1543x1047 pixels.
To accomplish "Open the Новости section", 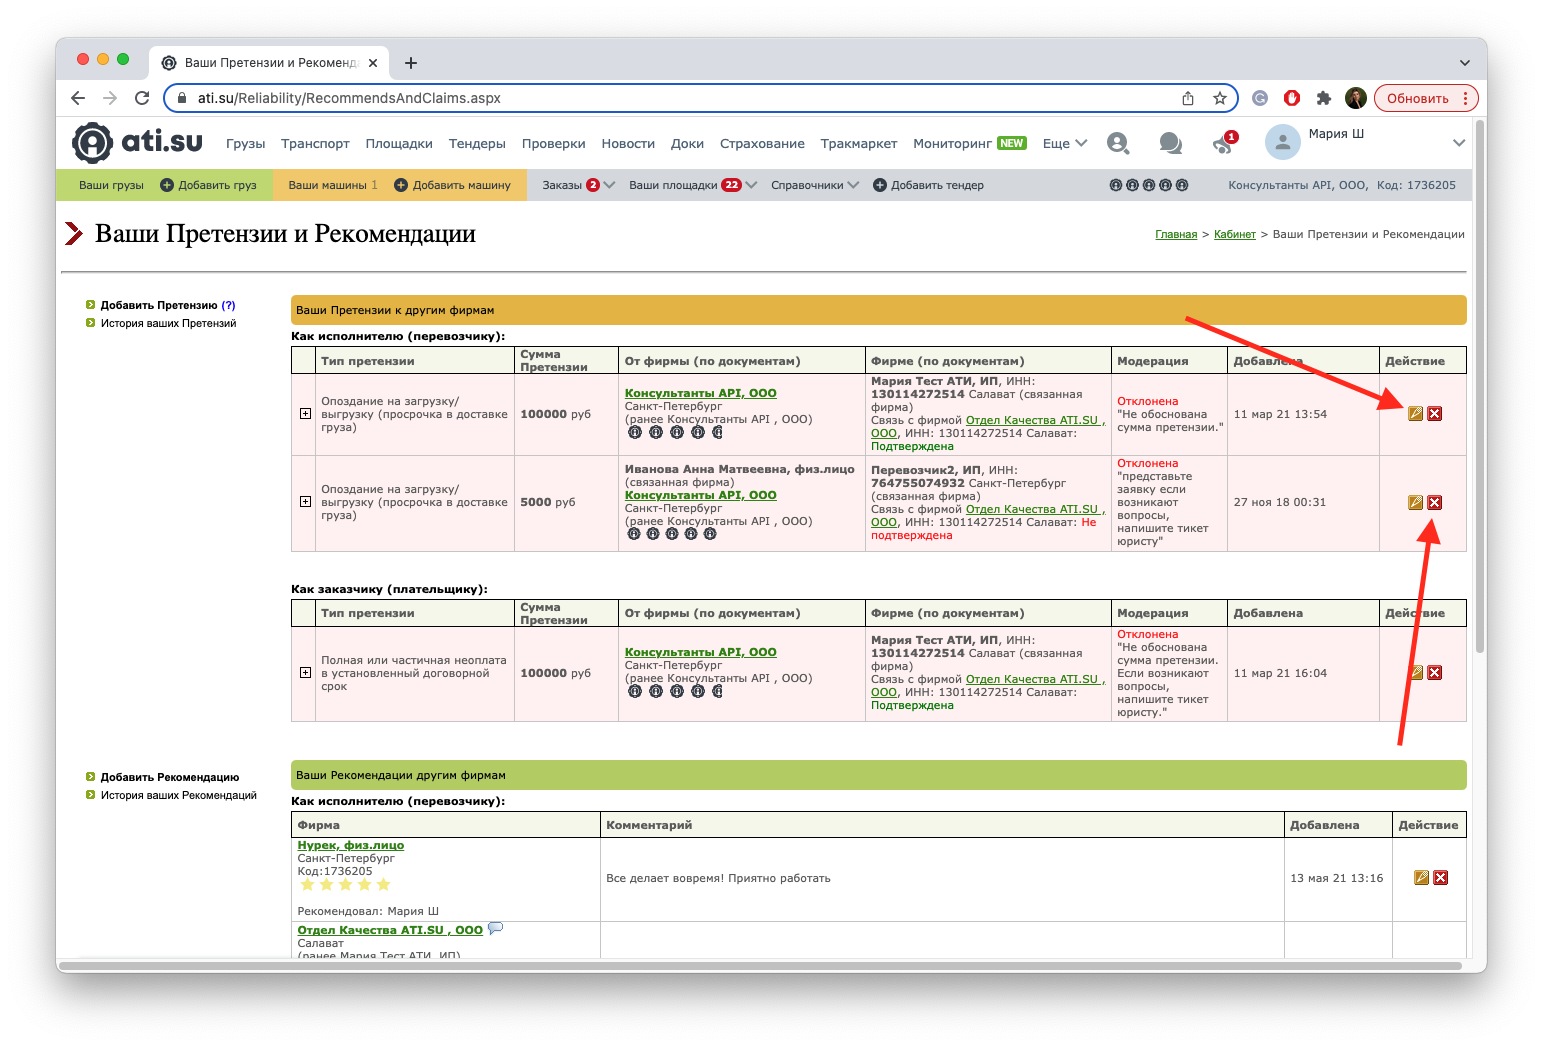I will [628, 144].
